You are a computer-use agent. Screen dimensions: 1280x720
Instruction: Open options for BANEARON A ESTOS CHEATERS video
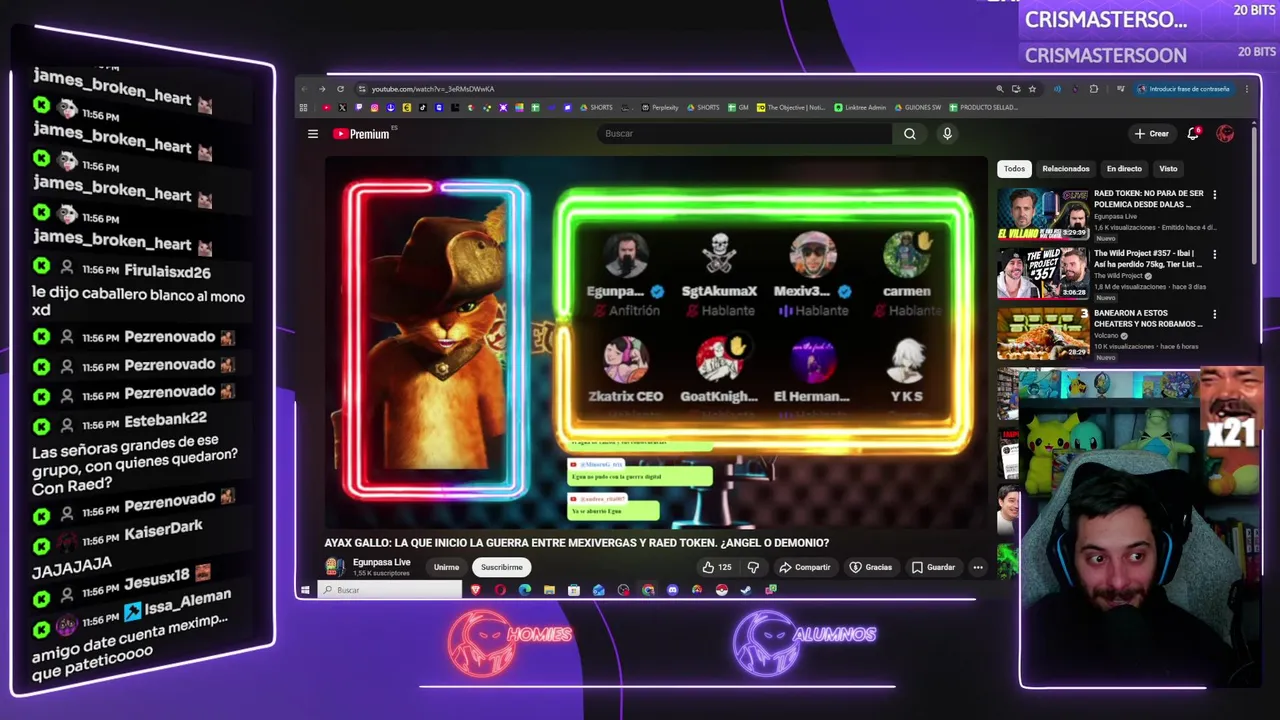pos(1214,315)
